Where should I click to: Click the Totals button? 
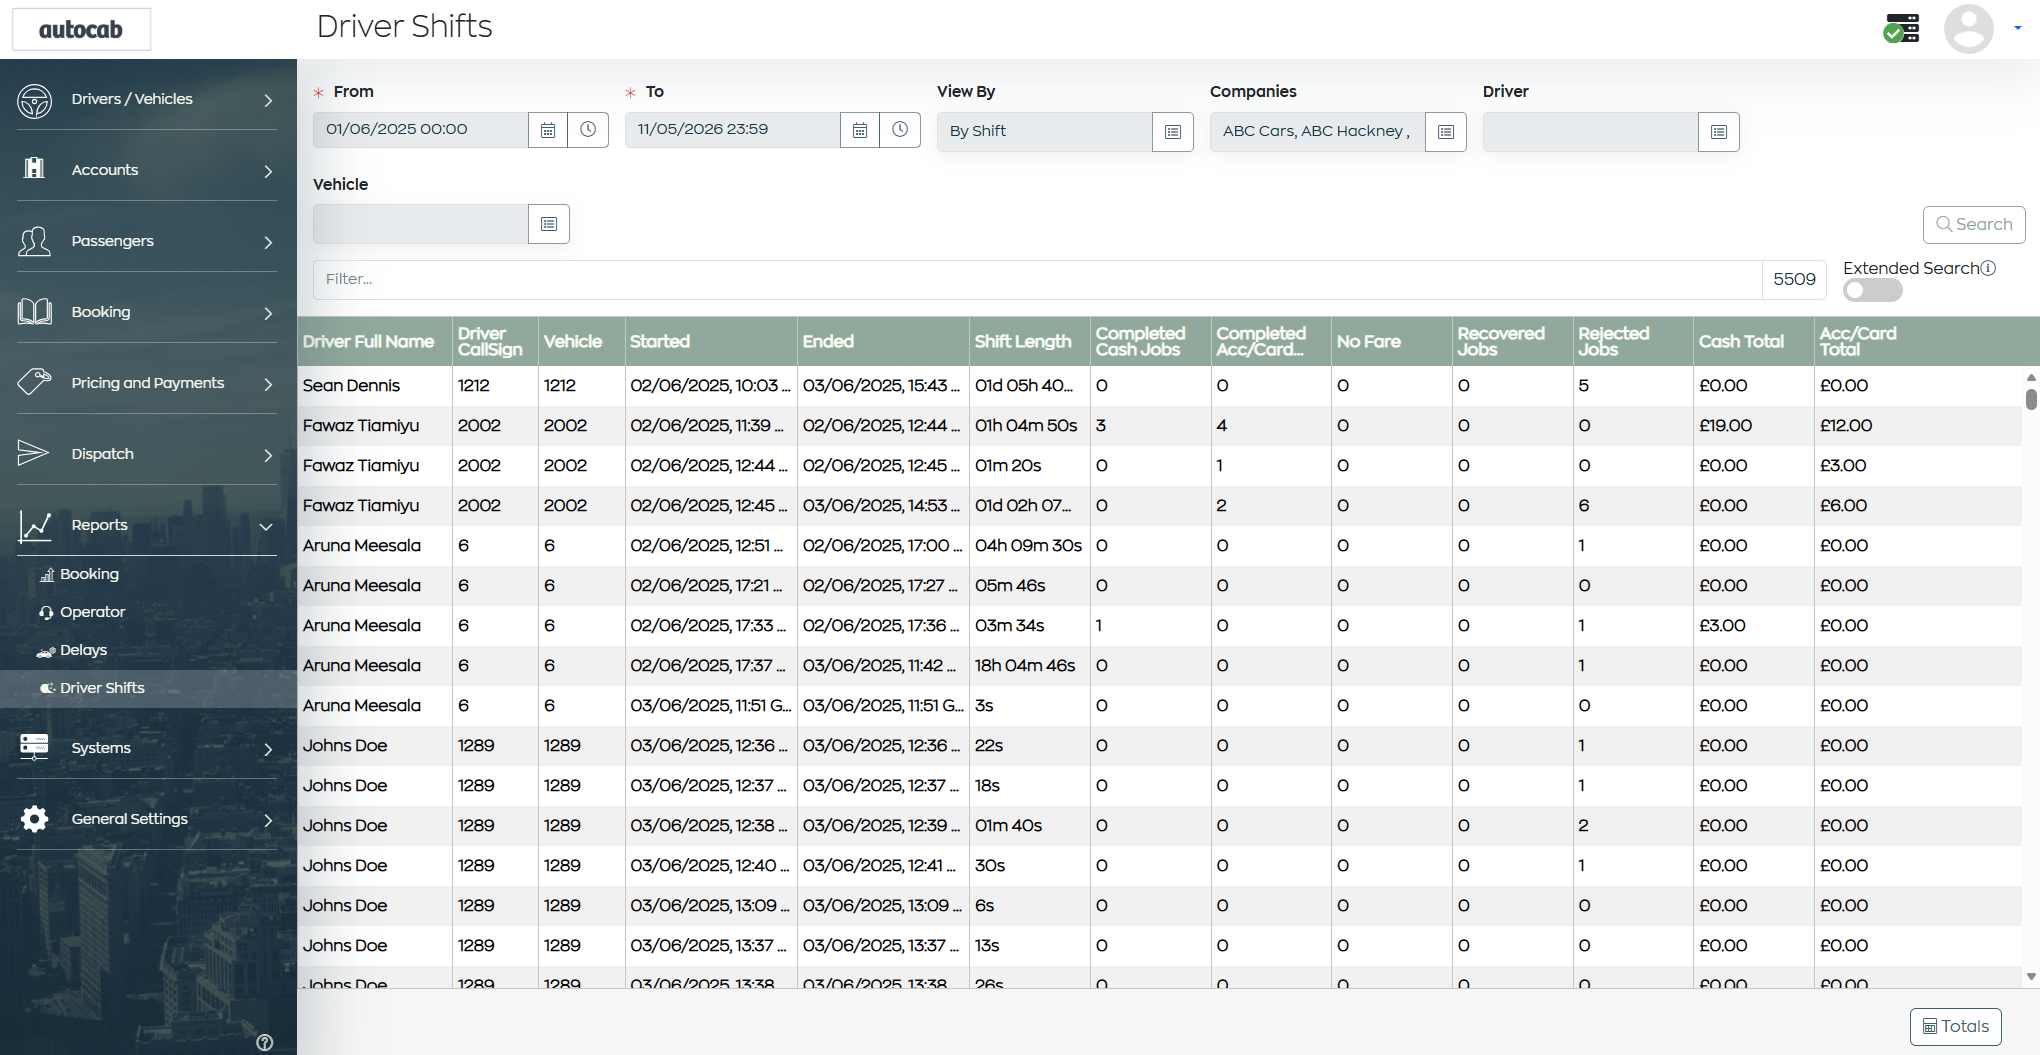tap(1956, 1027)
